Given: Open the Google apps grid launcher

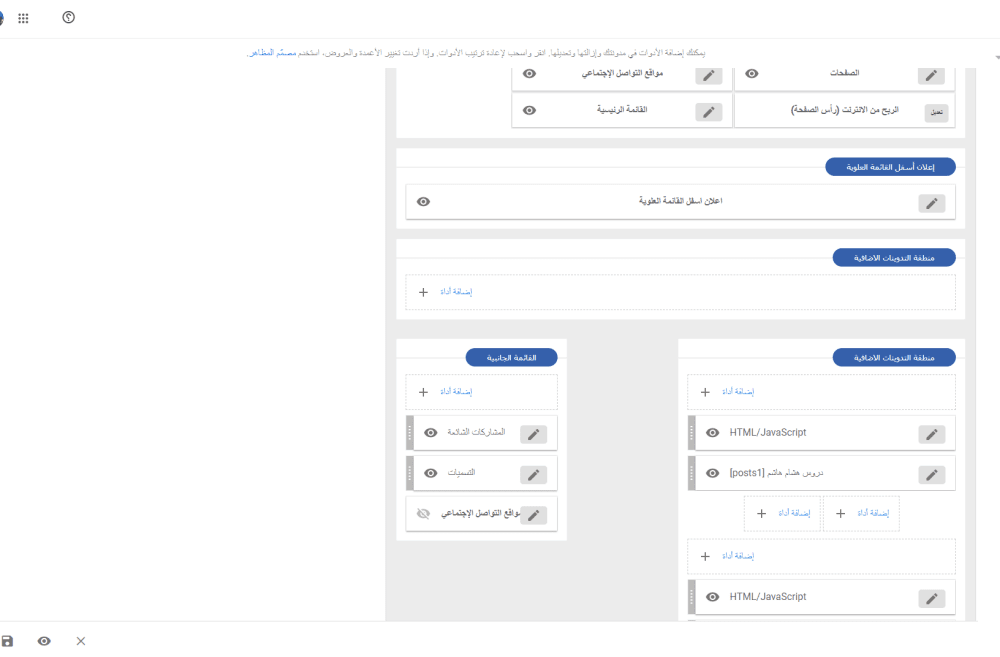Looking at the screenshot, I should pos(23,18).
